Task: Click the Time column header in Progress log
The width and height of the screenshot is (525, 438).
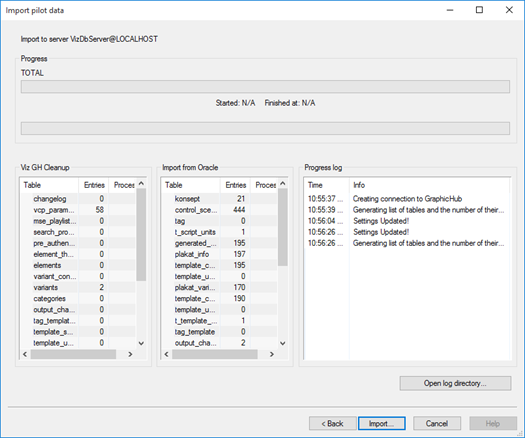Action: (327, 185)
